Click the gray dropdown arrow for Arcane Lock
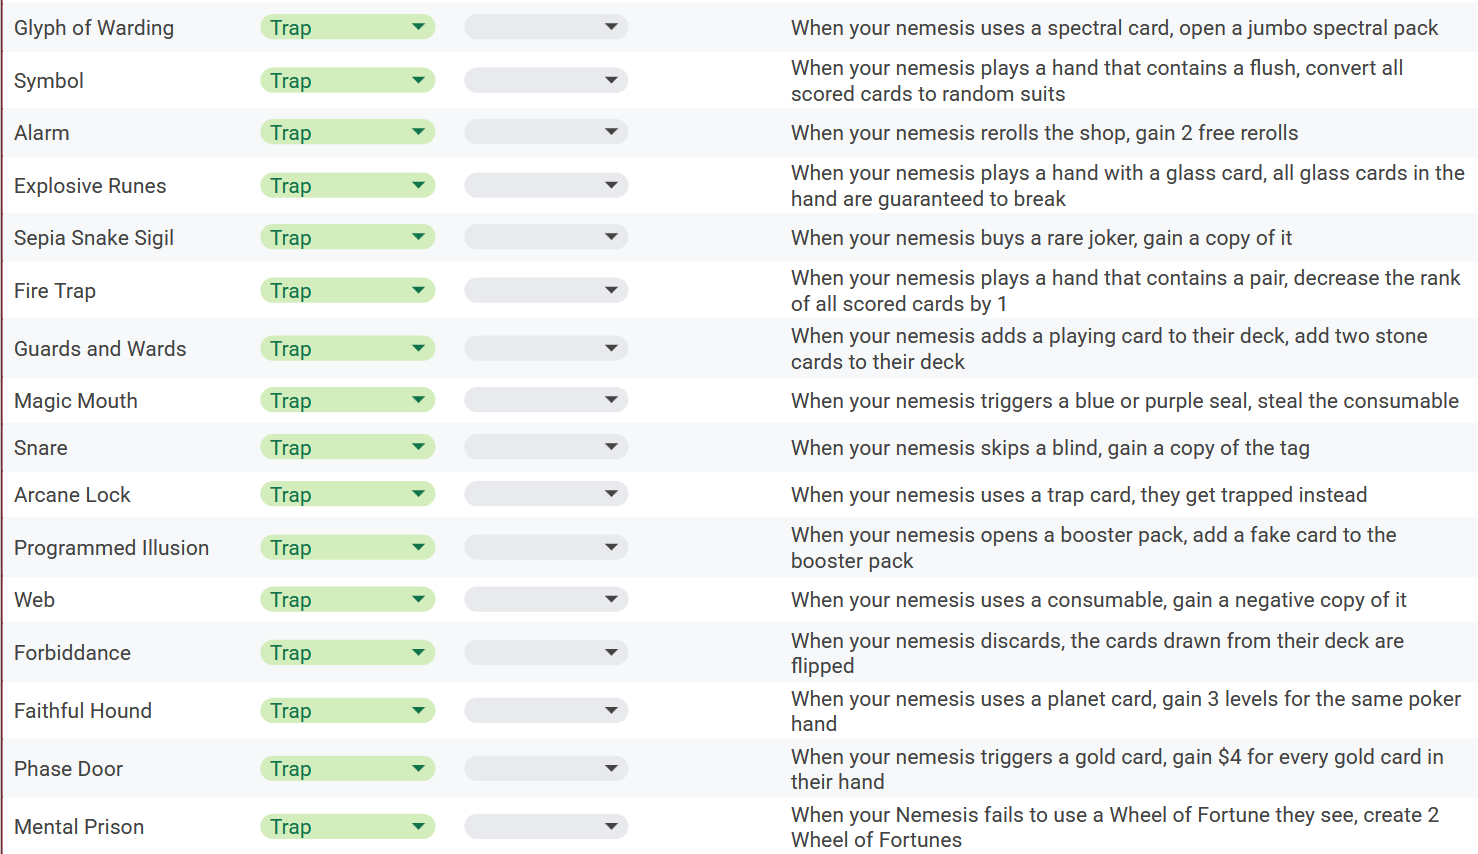 pos(611,494)
